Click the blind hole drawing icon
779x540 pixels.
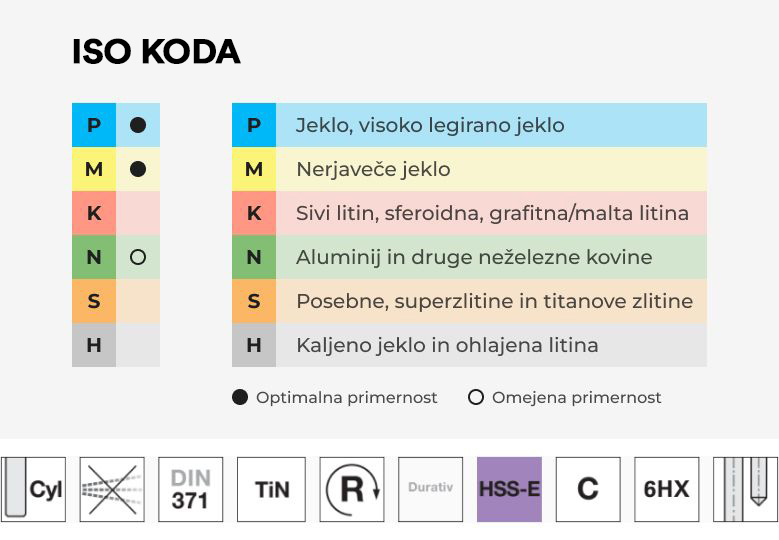tap(745, 489)
